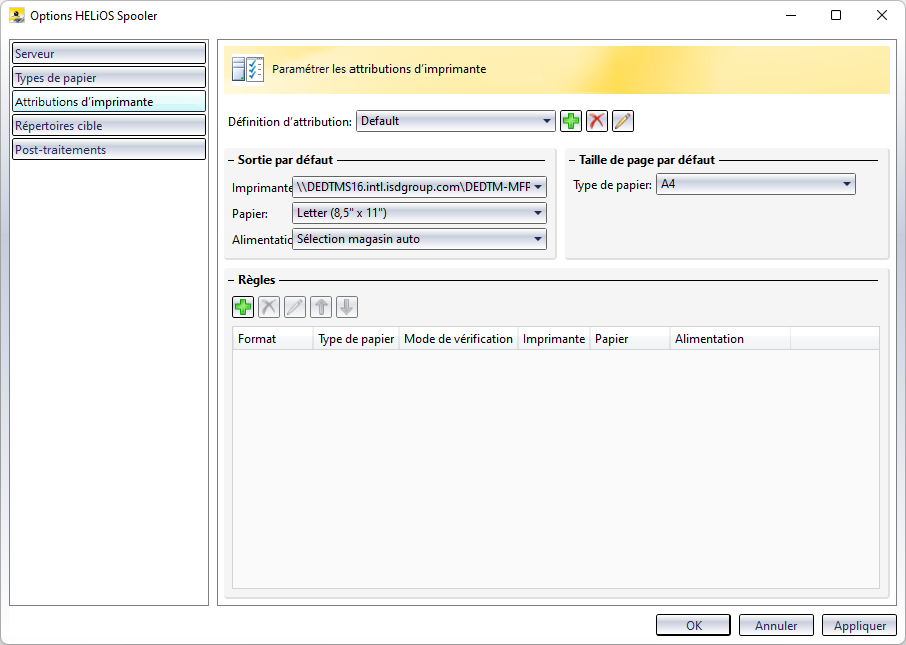This screenshot has width=906, height=645.
Task: Close the Options HELiOS Spooler window
Action: pos(881,16)
